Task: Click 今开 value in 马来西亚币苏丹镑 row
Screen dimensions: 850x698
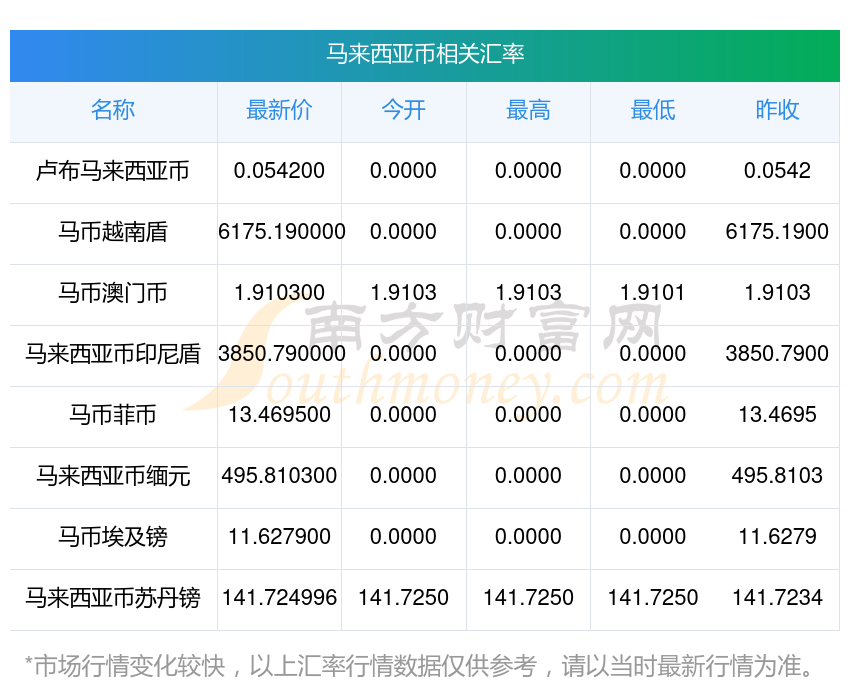Action: tap(403, 598)
